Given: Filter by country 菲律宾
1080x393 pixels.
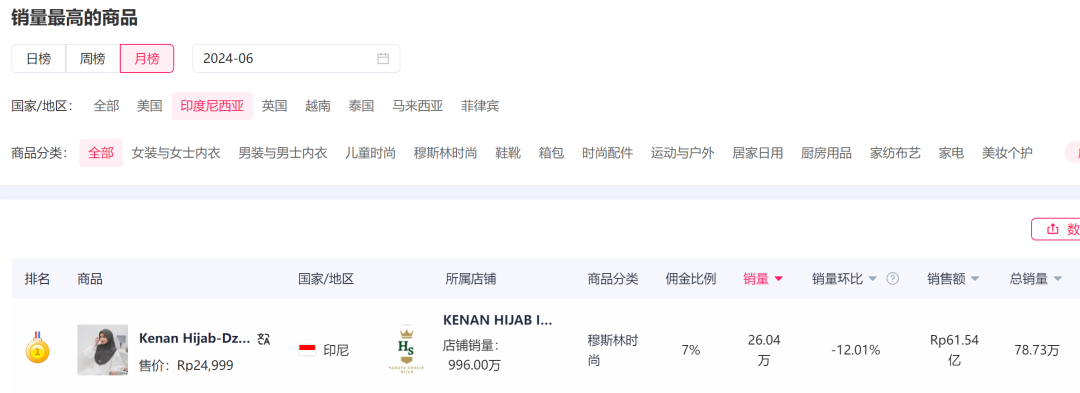Looking at the screenshot, I should (480, 106).
